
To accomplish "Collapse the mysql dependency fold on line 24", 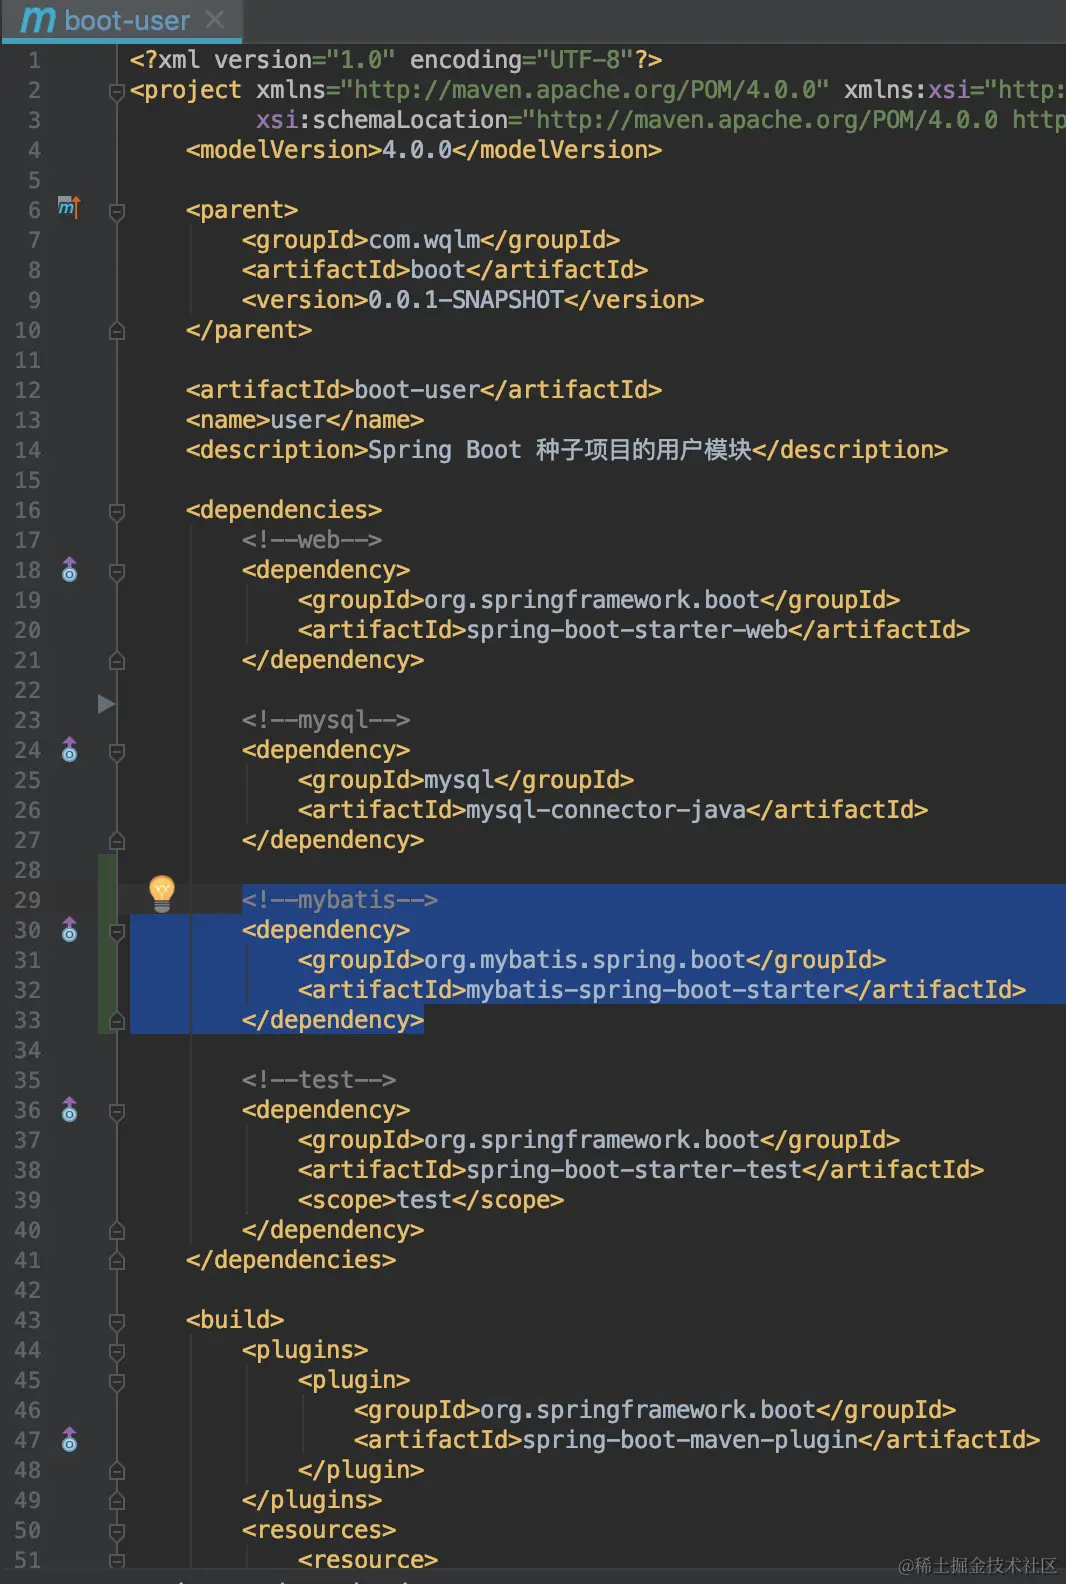I will pyautogui.click(x=116, y=752).
